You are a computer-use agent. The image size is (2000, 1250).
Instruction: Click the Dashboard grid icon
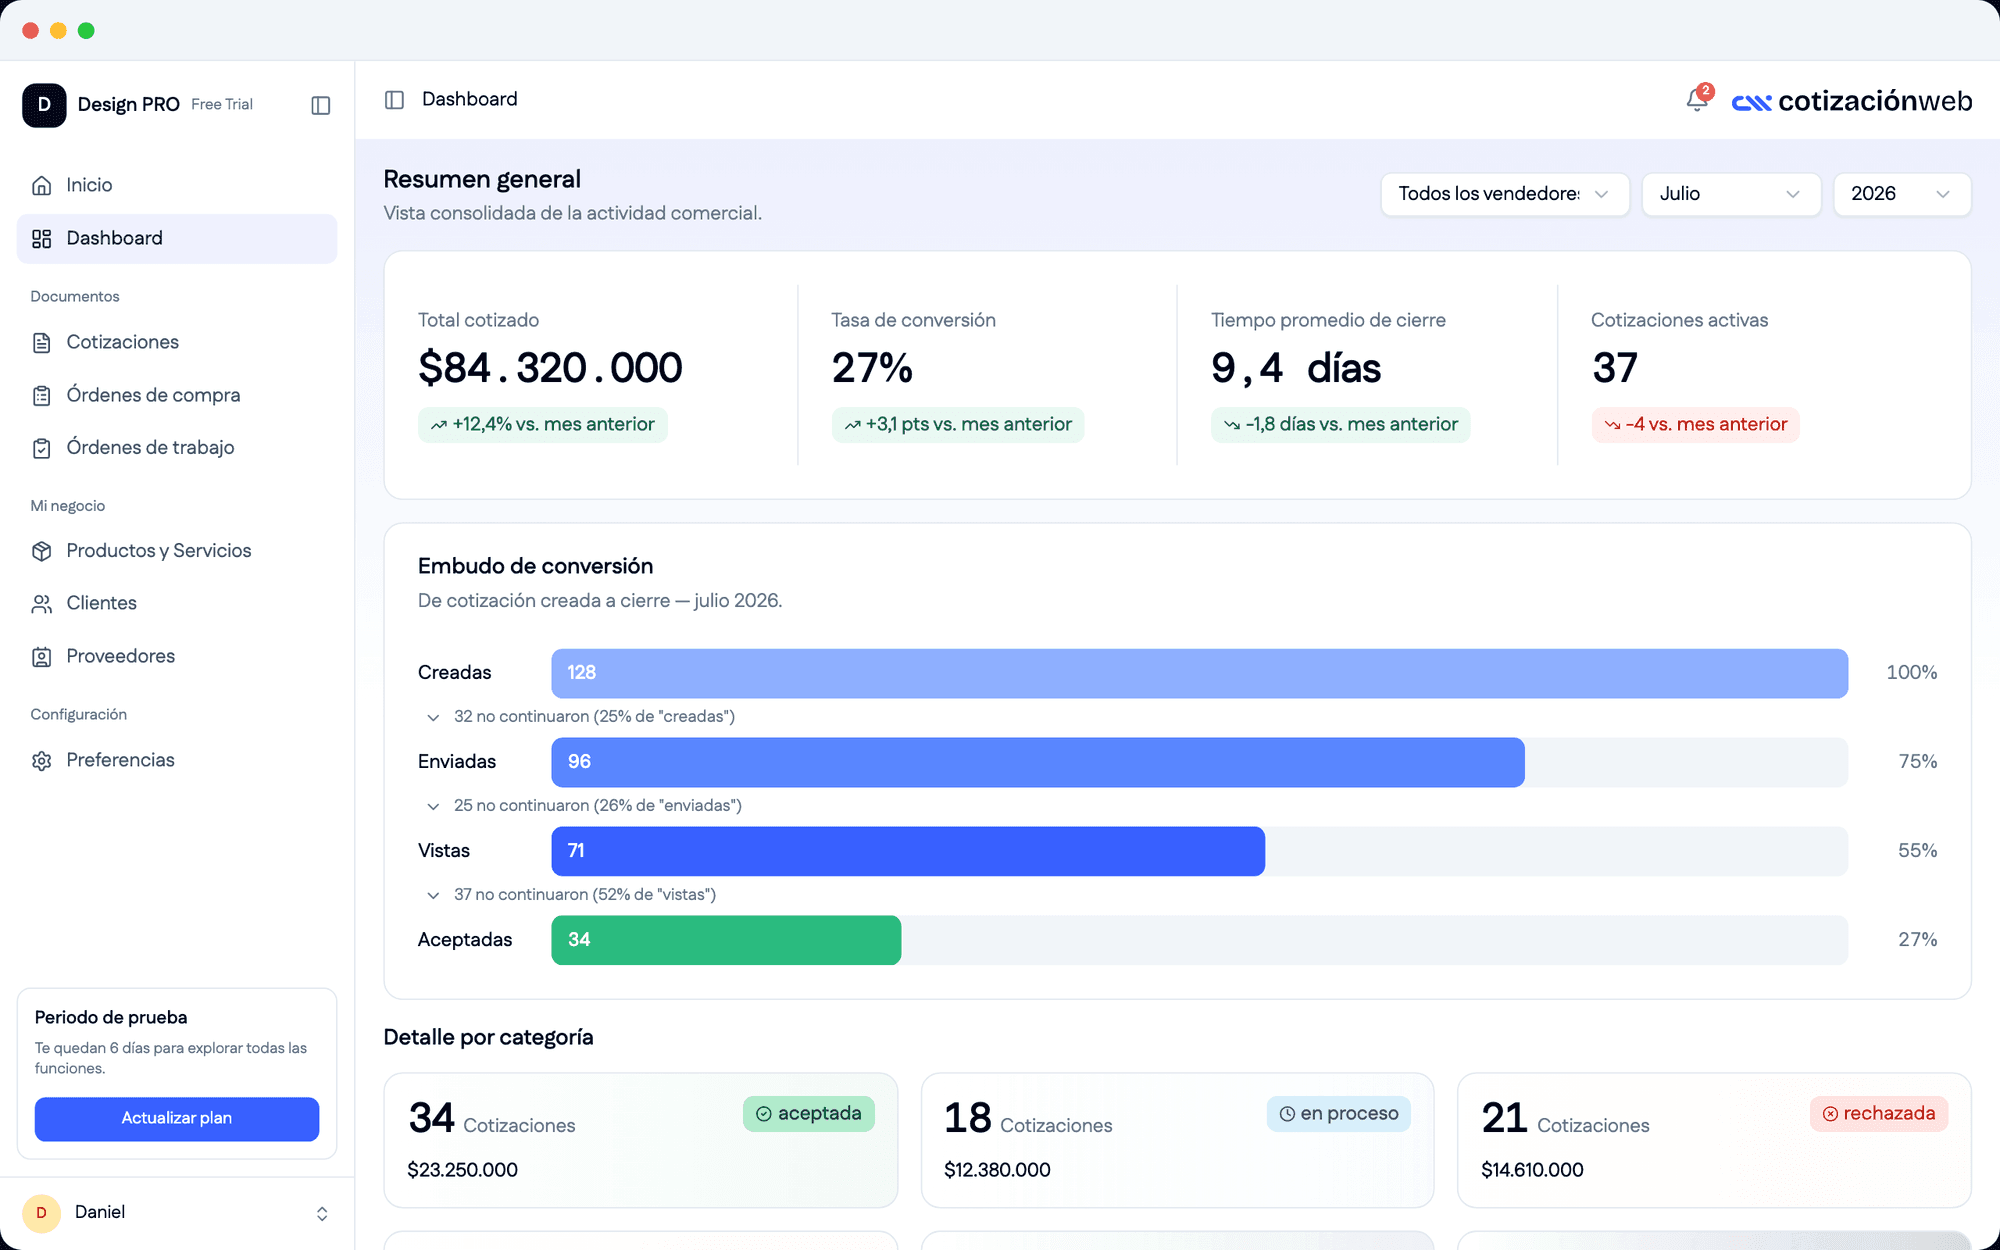click(42, 239)
